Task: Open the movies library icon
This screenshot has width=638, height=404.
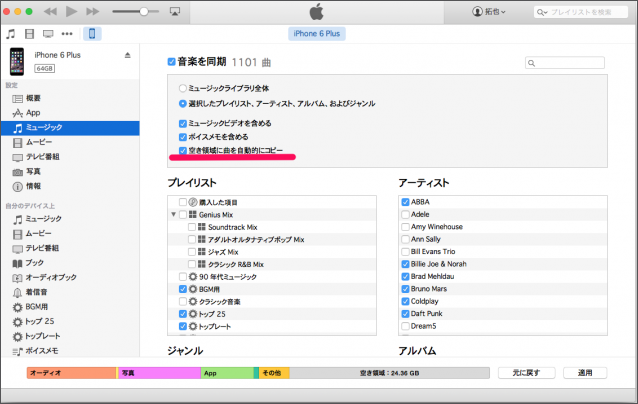Action: [x=29, y=34]
